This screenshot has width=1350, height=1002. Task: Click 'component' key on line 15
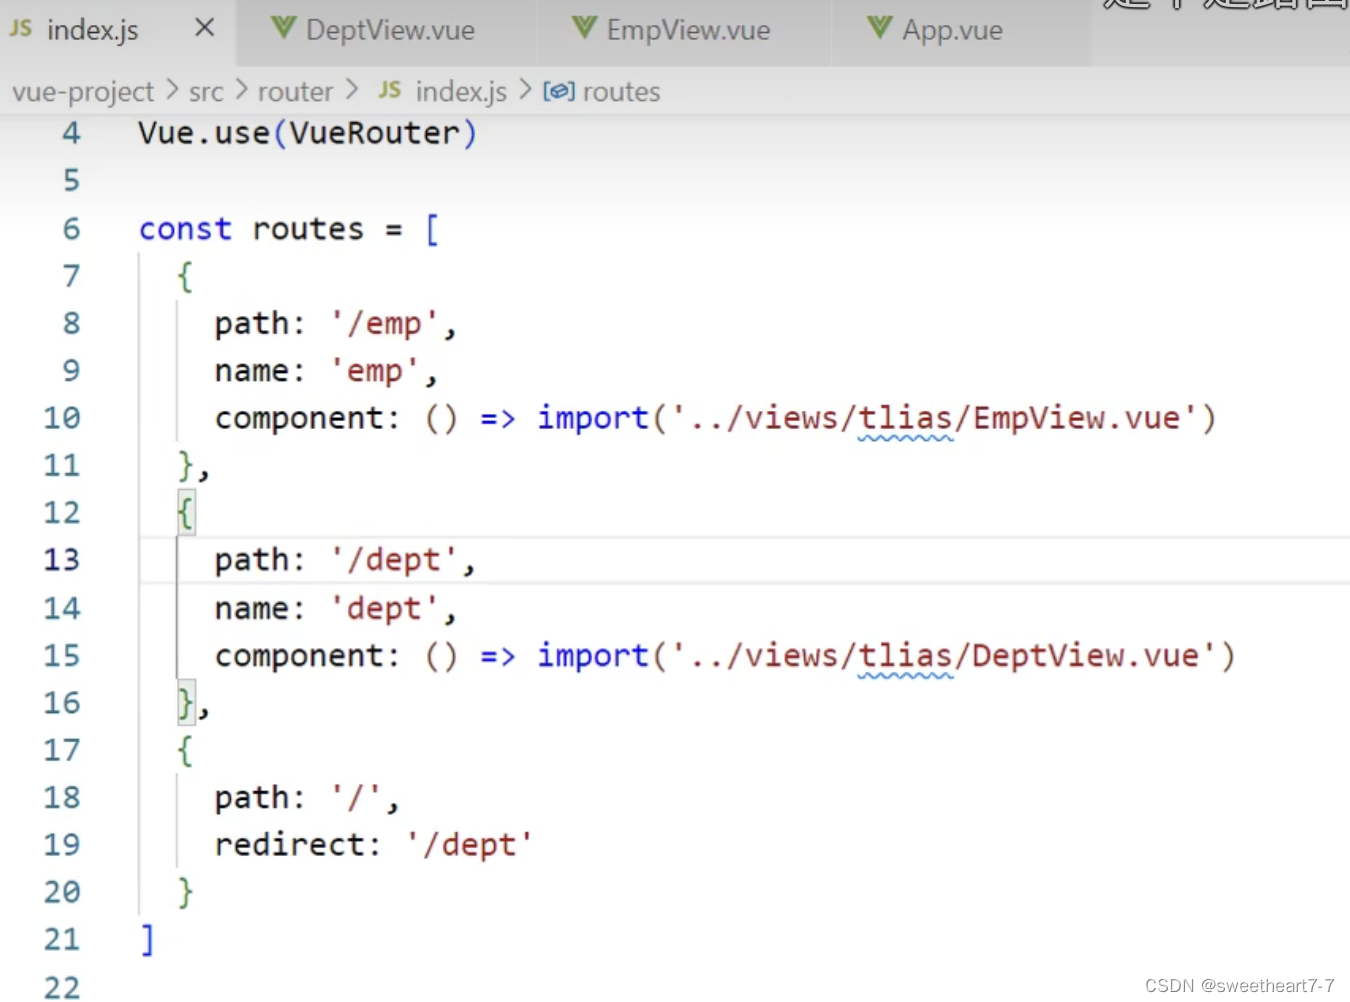298,656
